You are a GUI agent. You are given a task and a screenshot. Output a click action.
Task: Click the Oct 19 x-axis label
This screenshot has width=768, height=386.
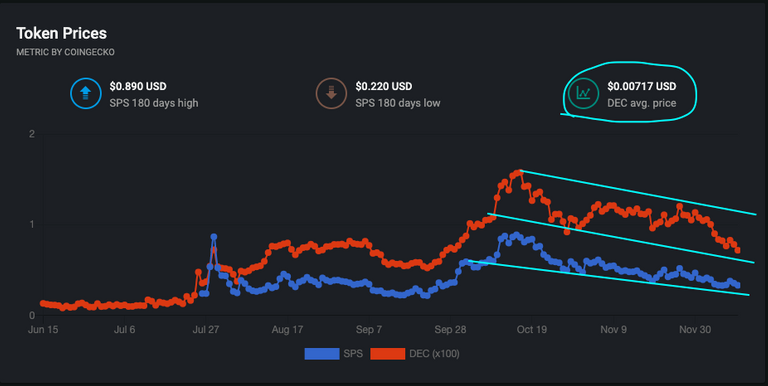point(532,330)
